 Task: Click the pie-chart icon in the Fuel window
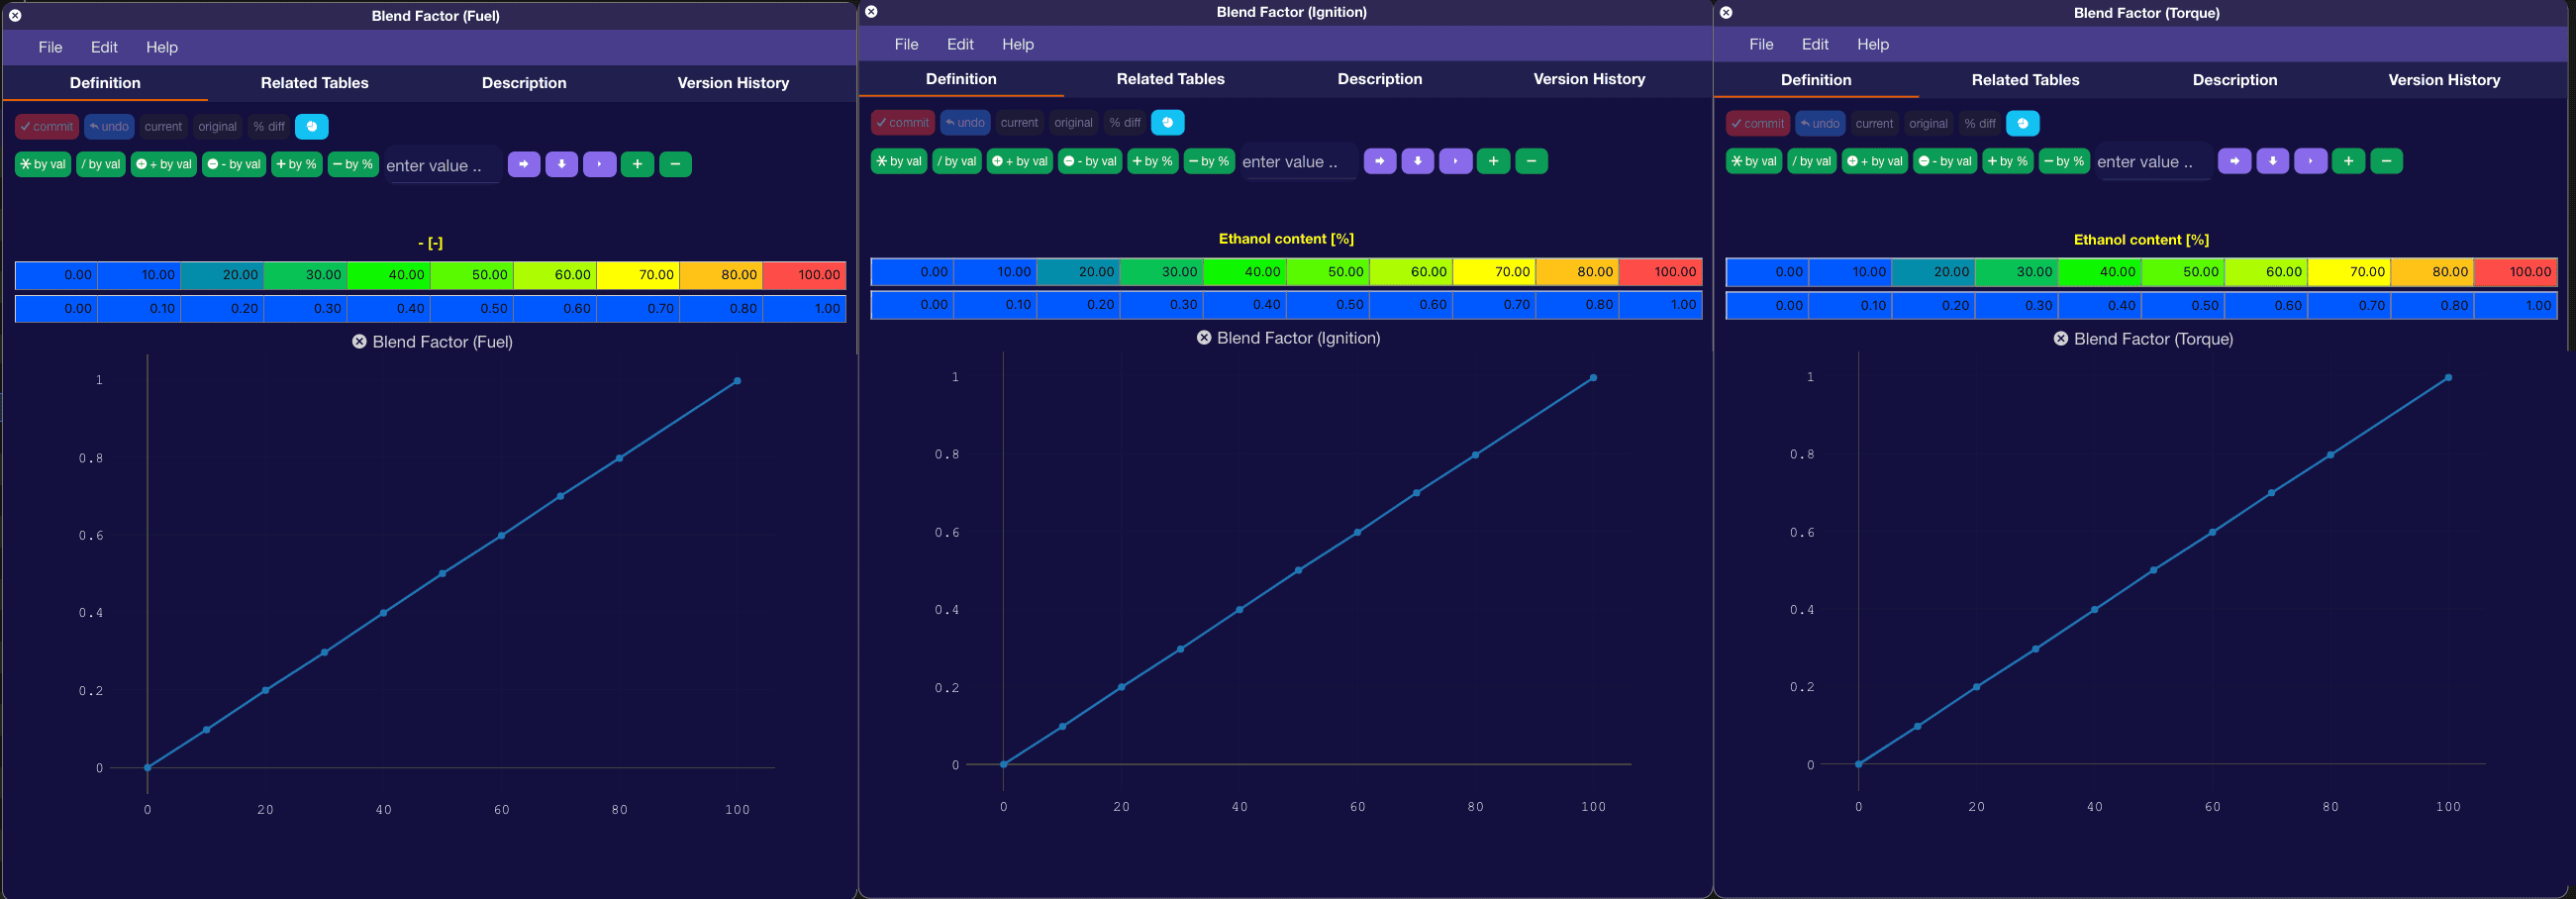(x=311, y=127)
